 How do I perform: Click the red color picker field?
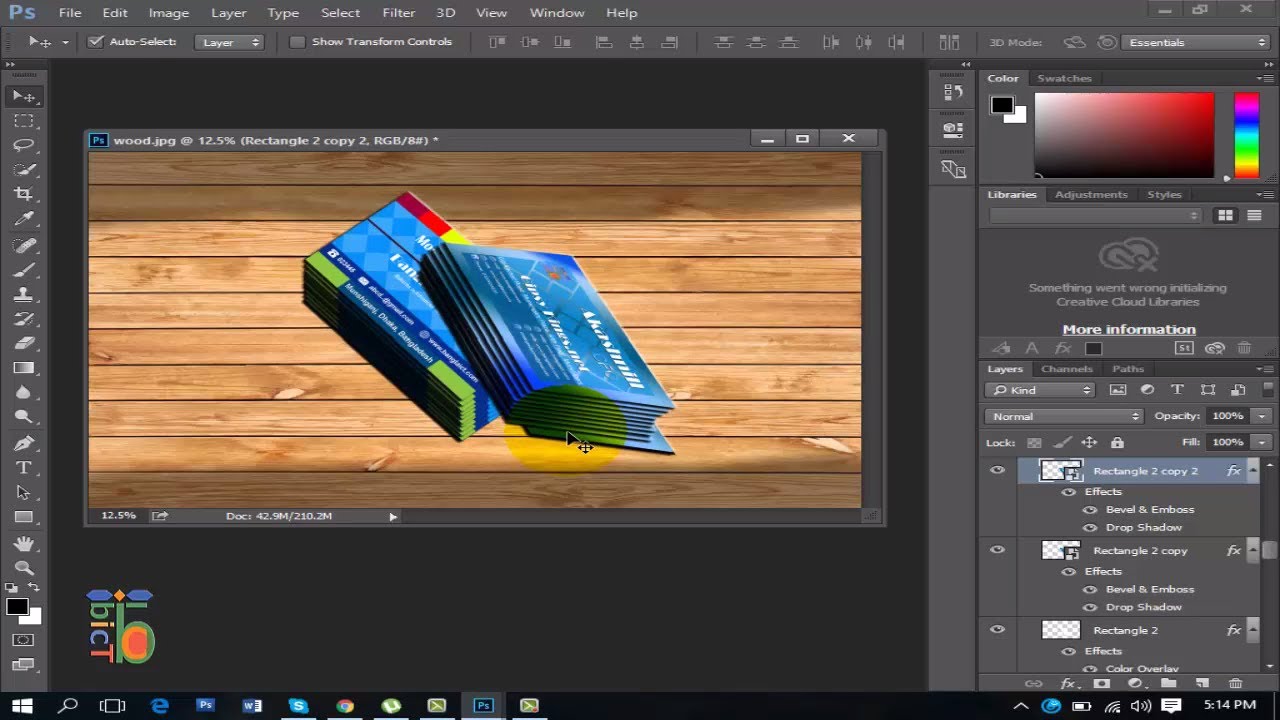coord(1124,135)
